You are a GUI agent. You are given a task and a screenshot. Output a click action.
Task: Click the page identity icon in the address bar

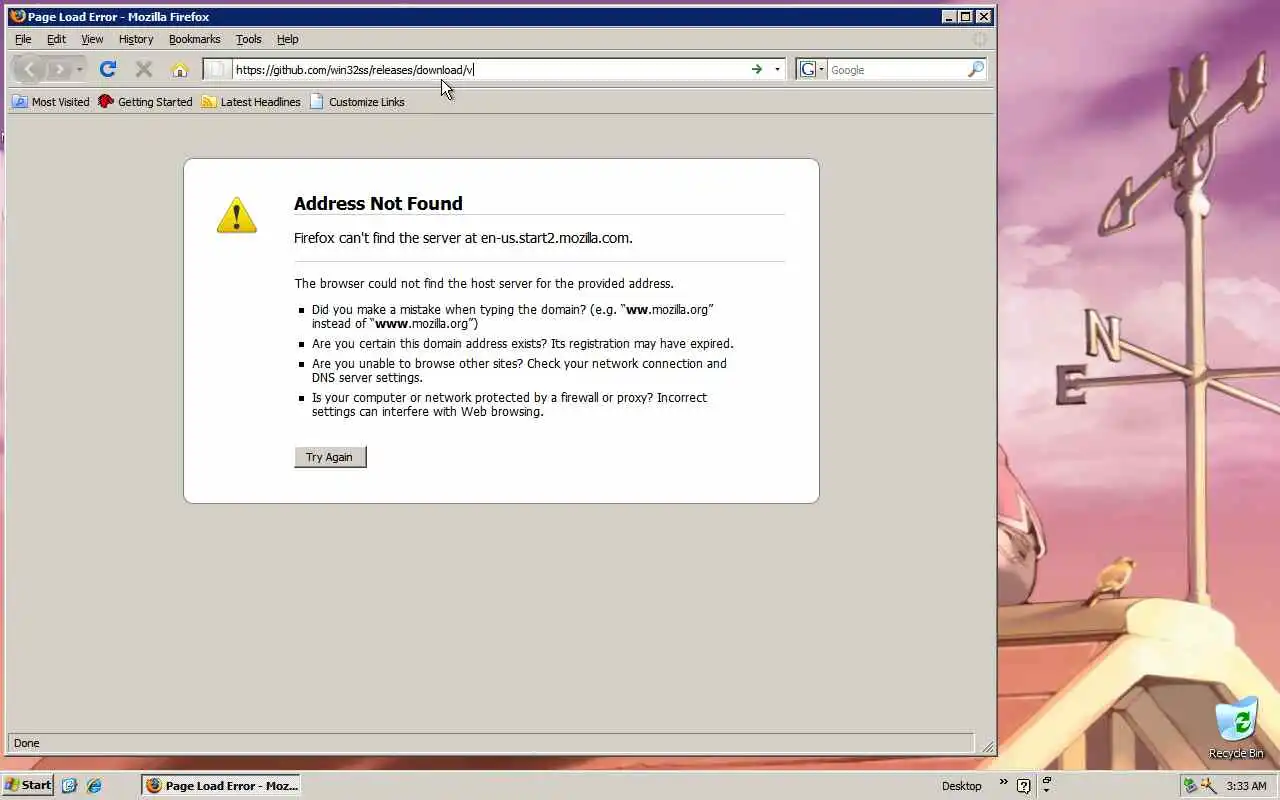click(x=217, y=69)
